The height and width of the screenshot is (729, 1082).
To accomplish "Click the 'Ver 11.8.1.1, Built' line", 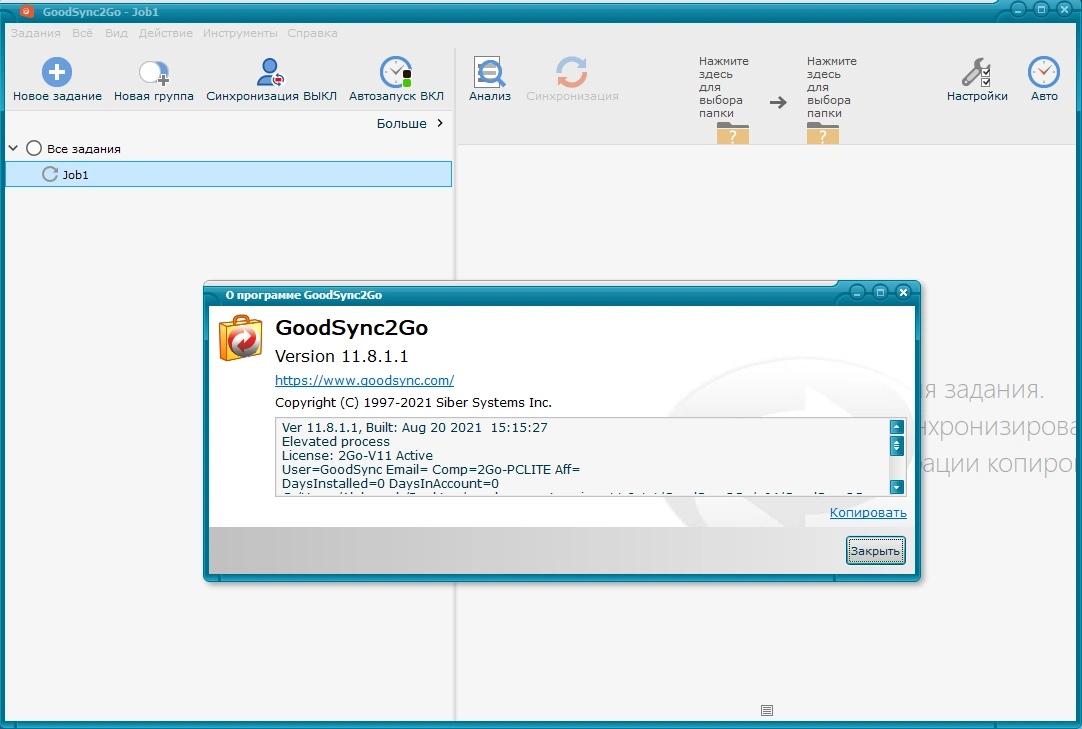I will point(414,427).
